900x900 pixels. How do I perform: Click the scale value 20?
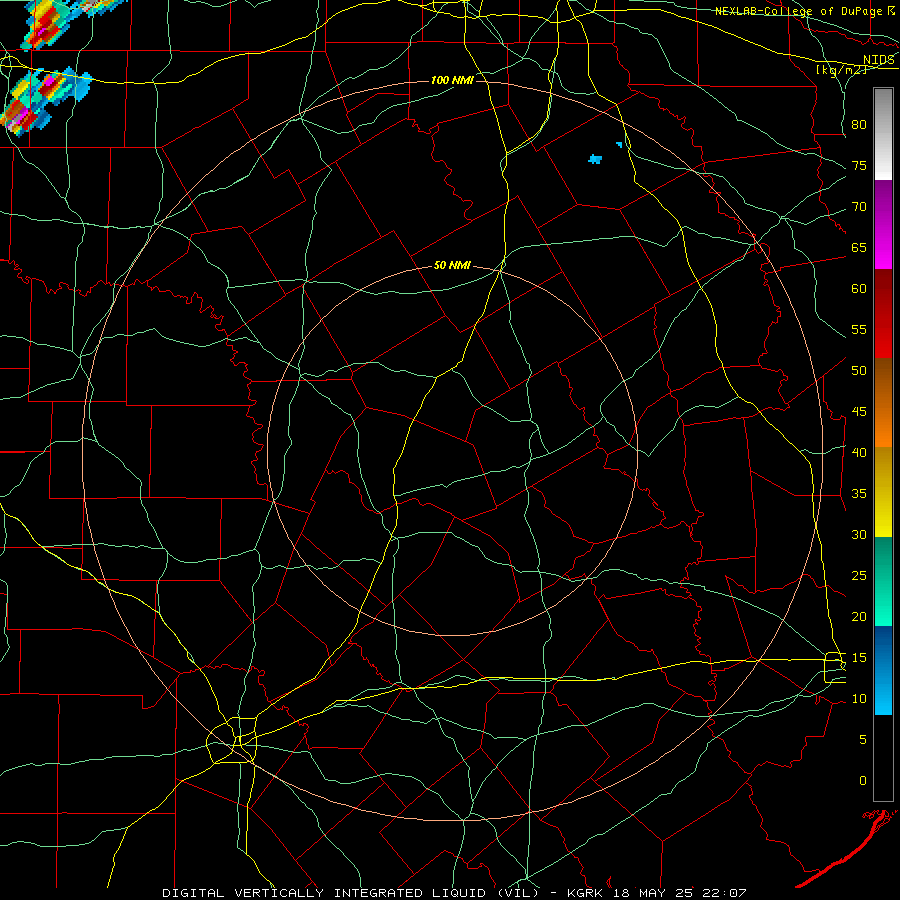click(x=859, y=616)
